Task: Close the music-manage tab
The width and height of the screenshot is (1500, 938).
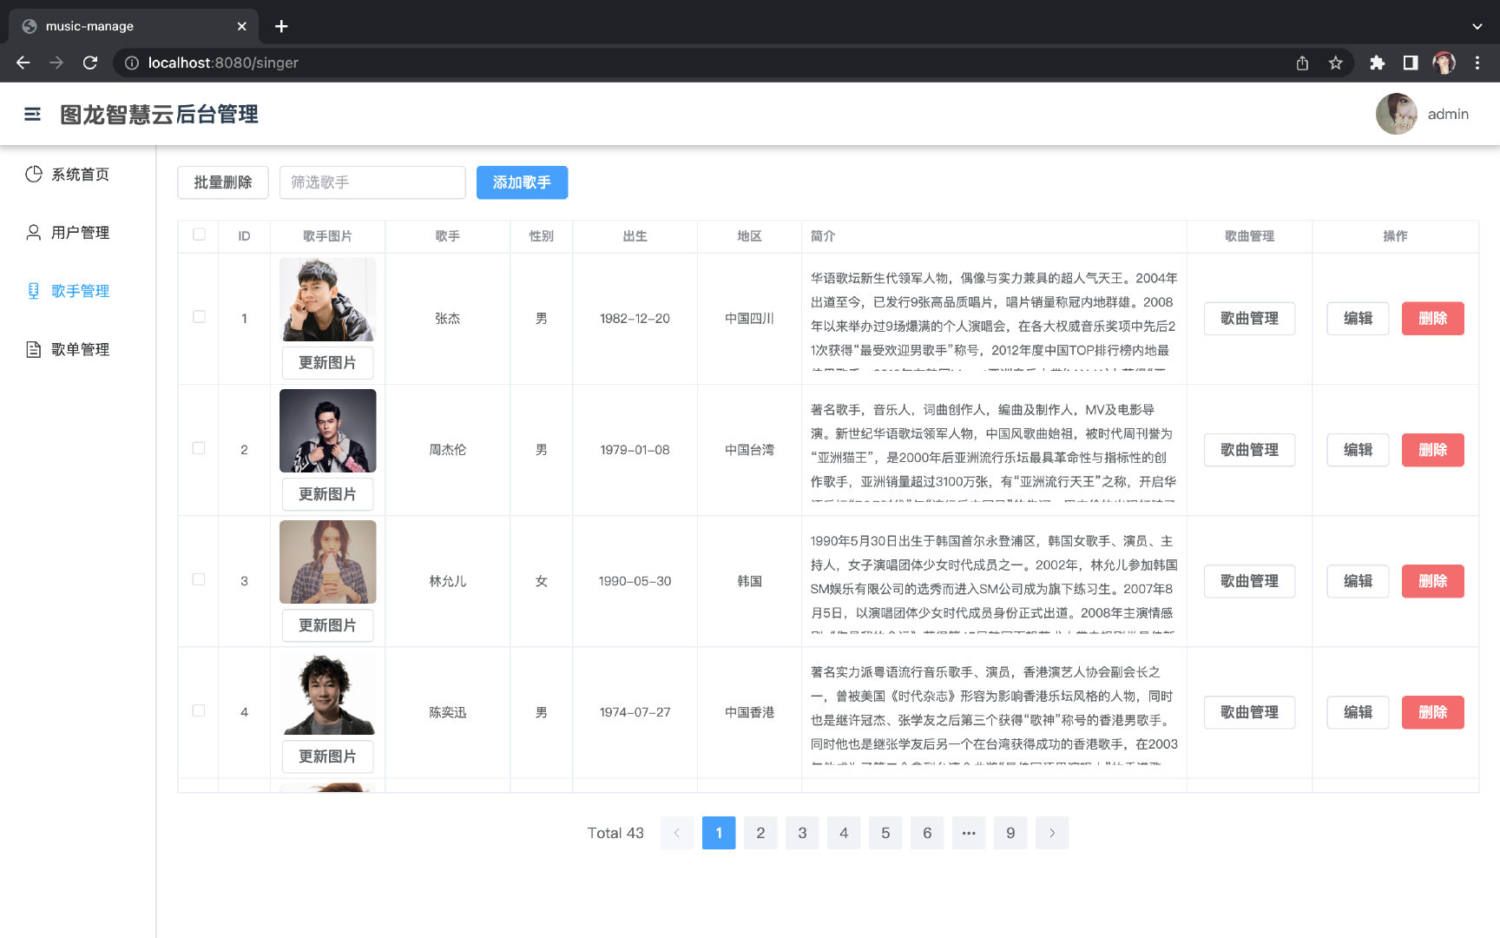Action: [x=241, y=26]
